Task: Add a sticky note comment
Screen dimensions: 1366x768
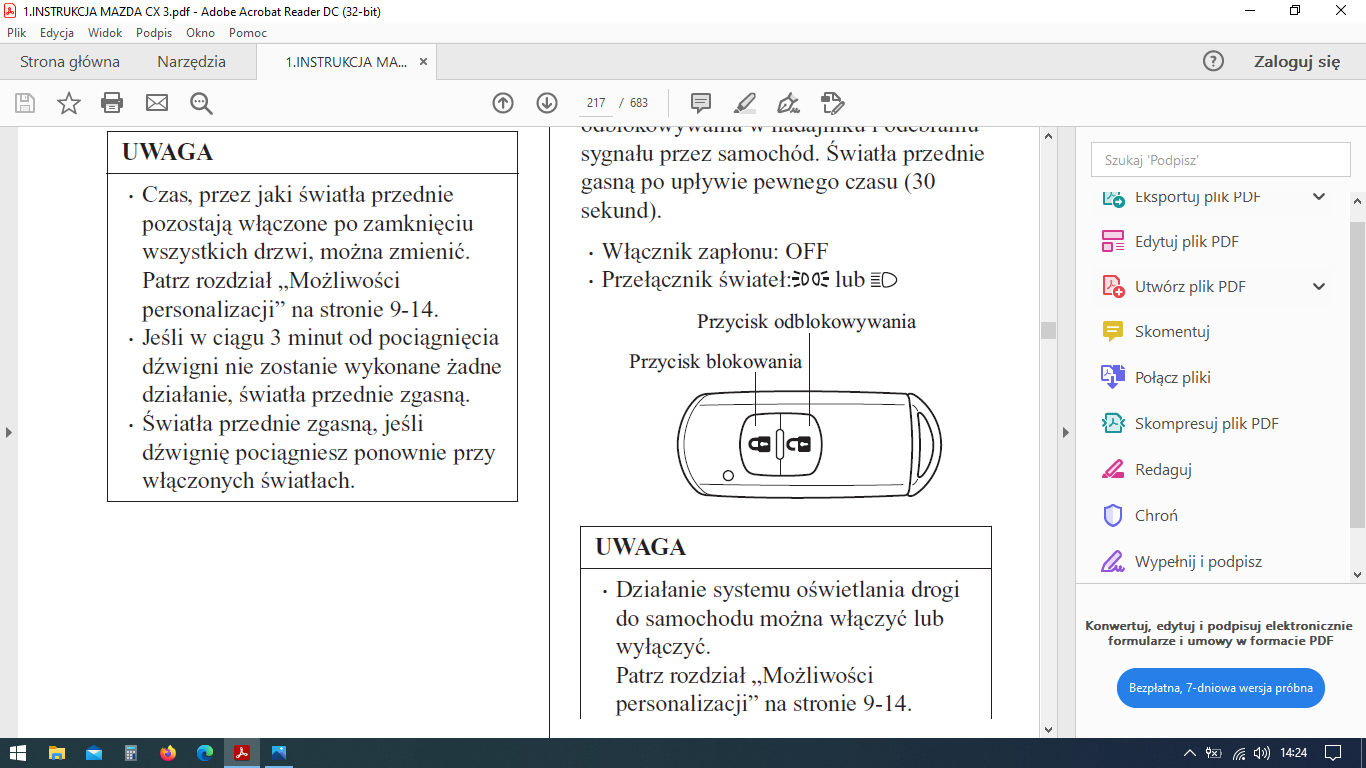Action: tap(701, 103)
